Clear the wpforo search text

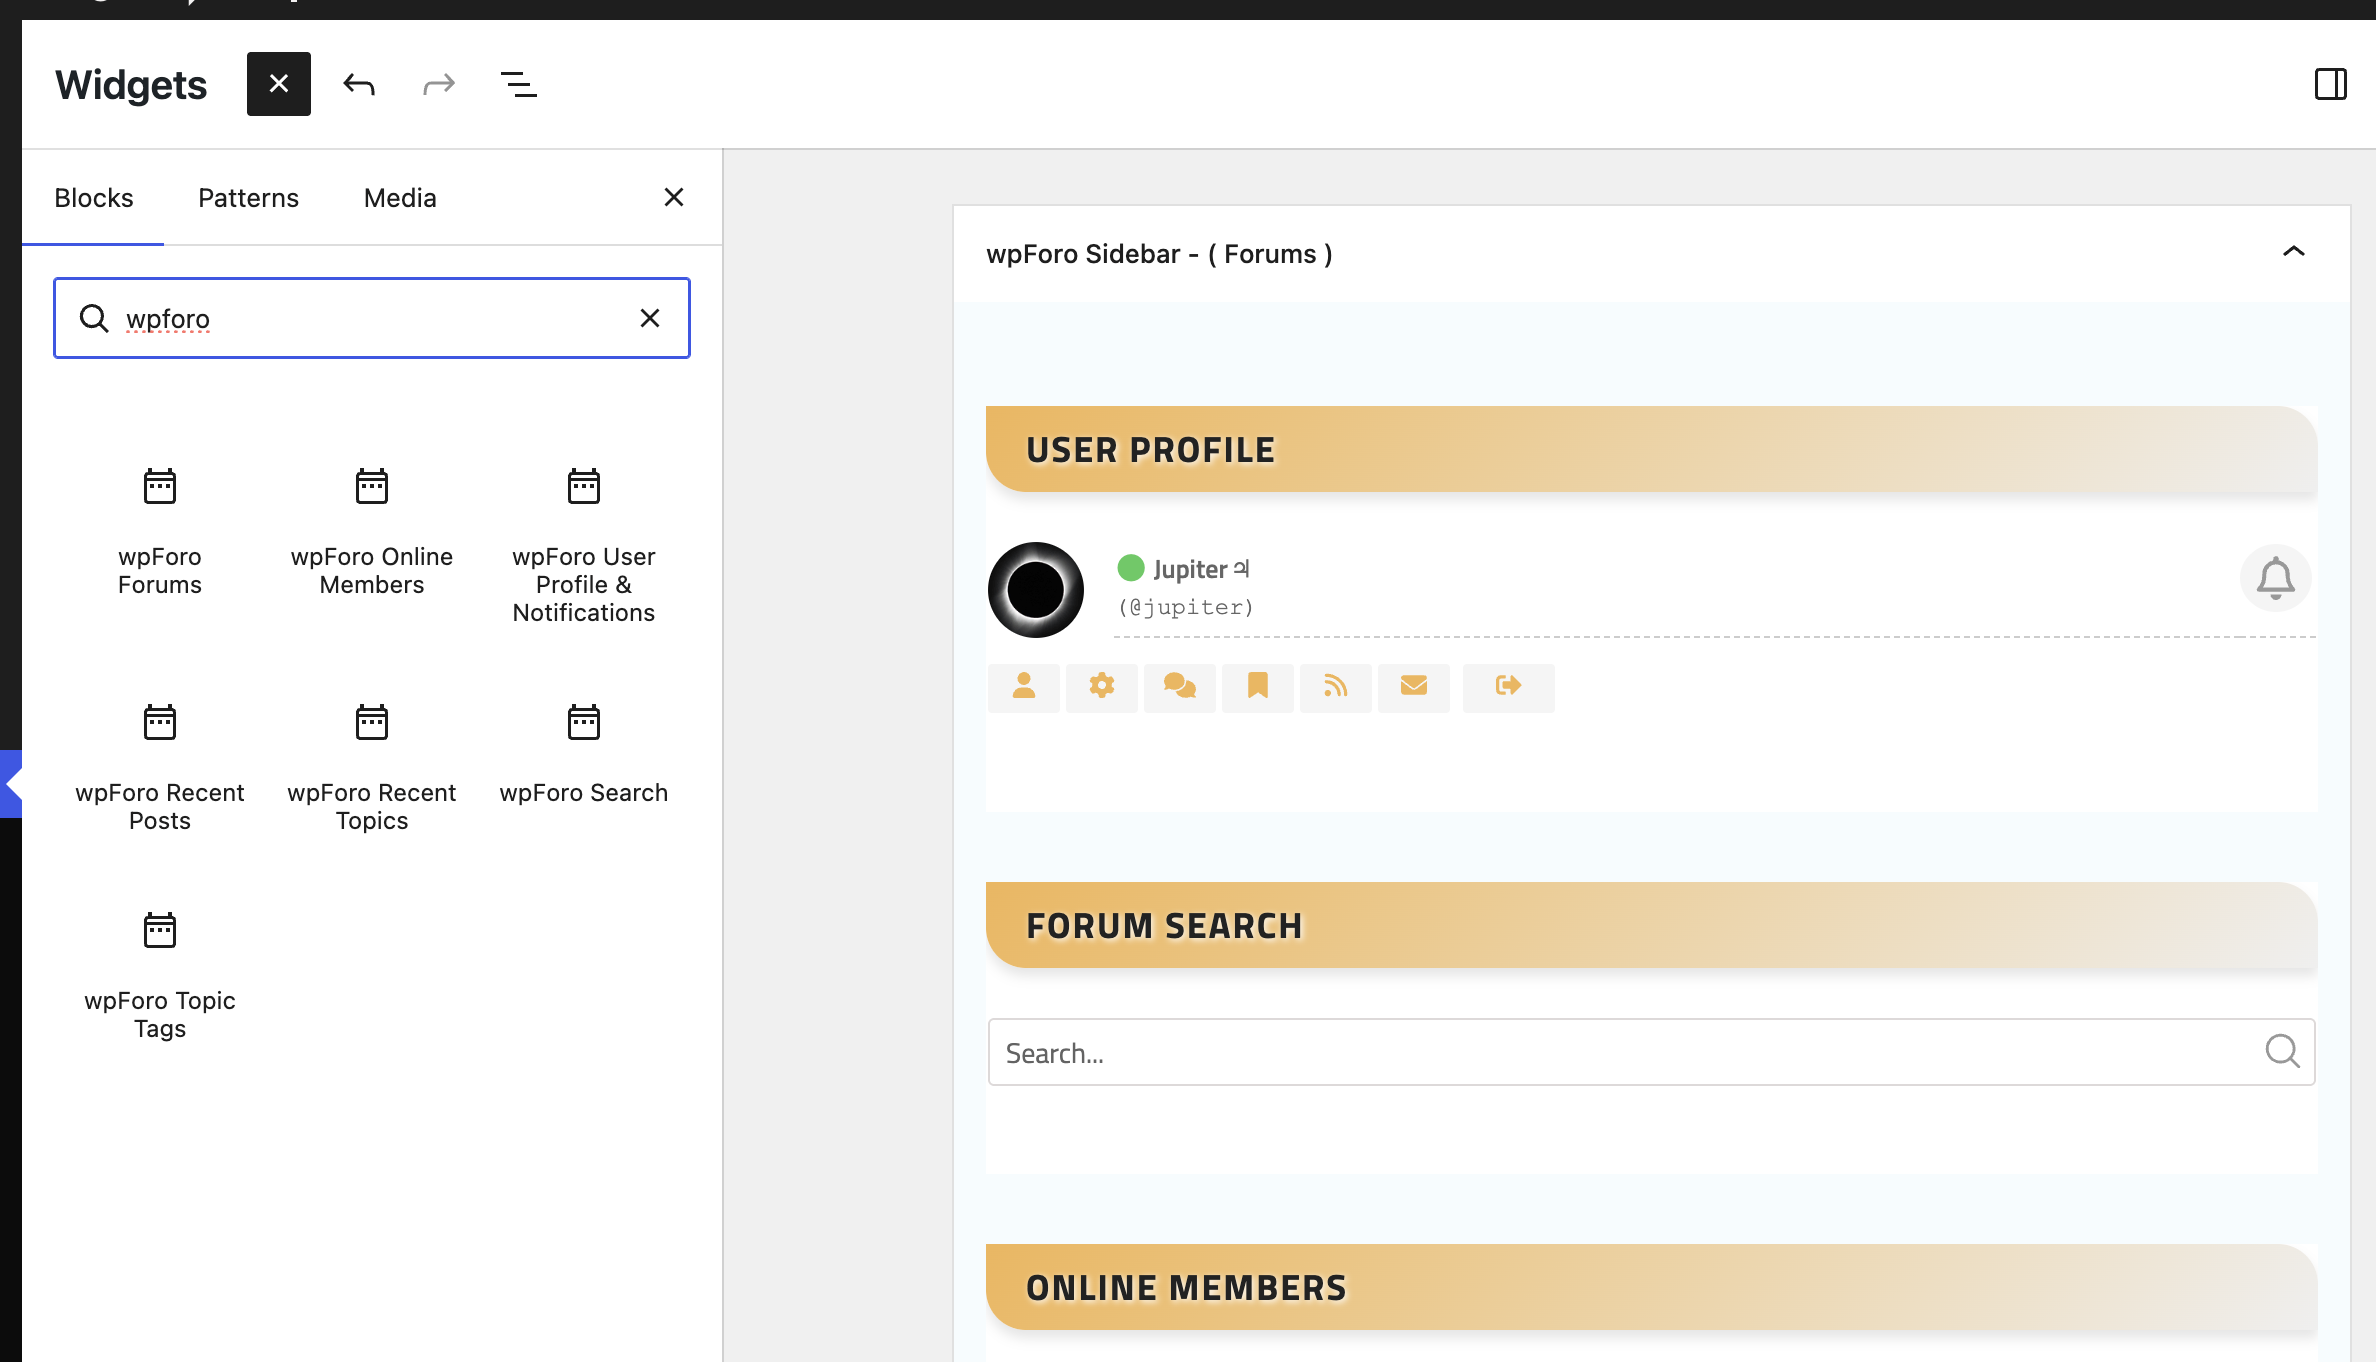pyautogui.click(x=650, y=318)
